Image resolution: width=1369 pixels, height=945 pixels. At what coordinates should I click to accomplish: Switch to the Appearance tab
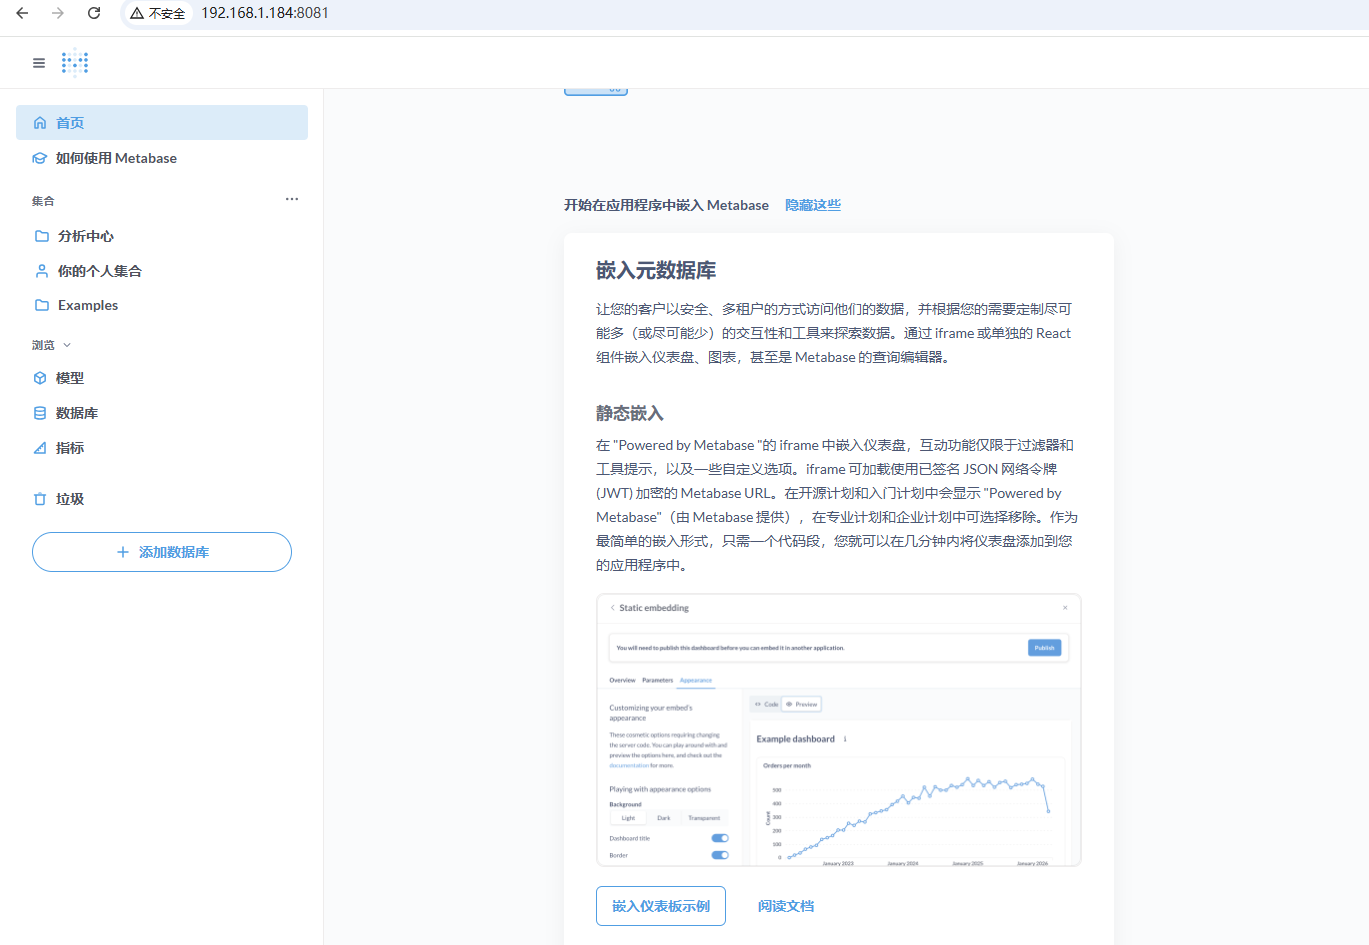coord(696,680)
